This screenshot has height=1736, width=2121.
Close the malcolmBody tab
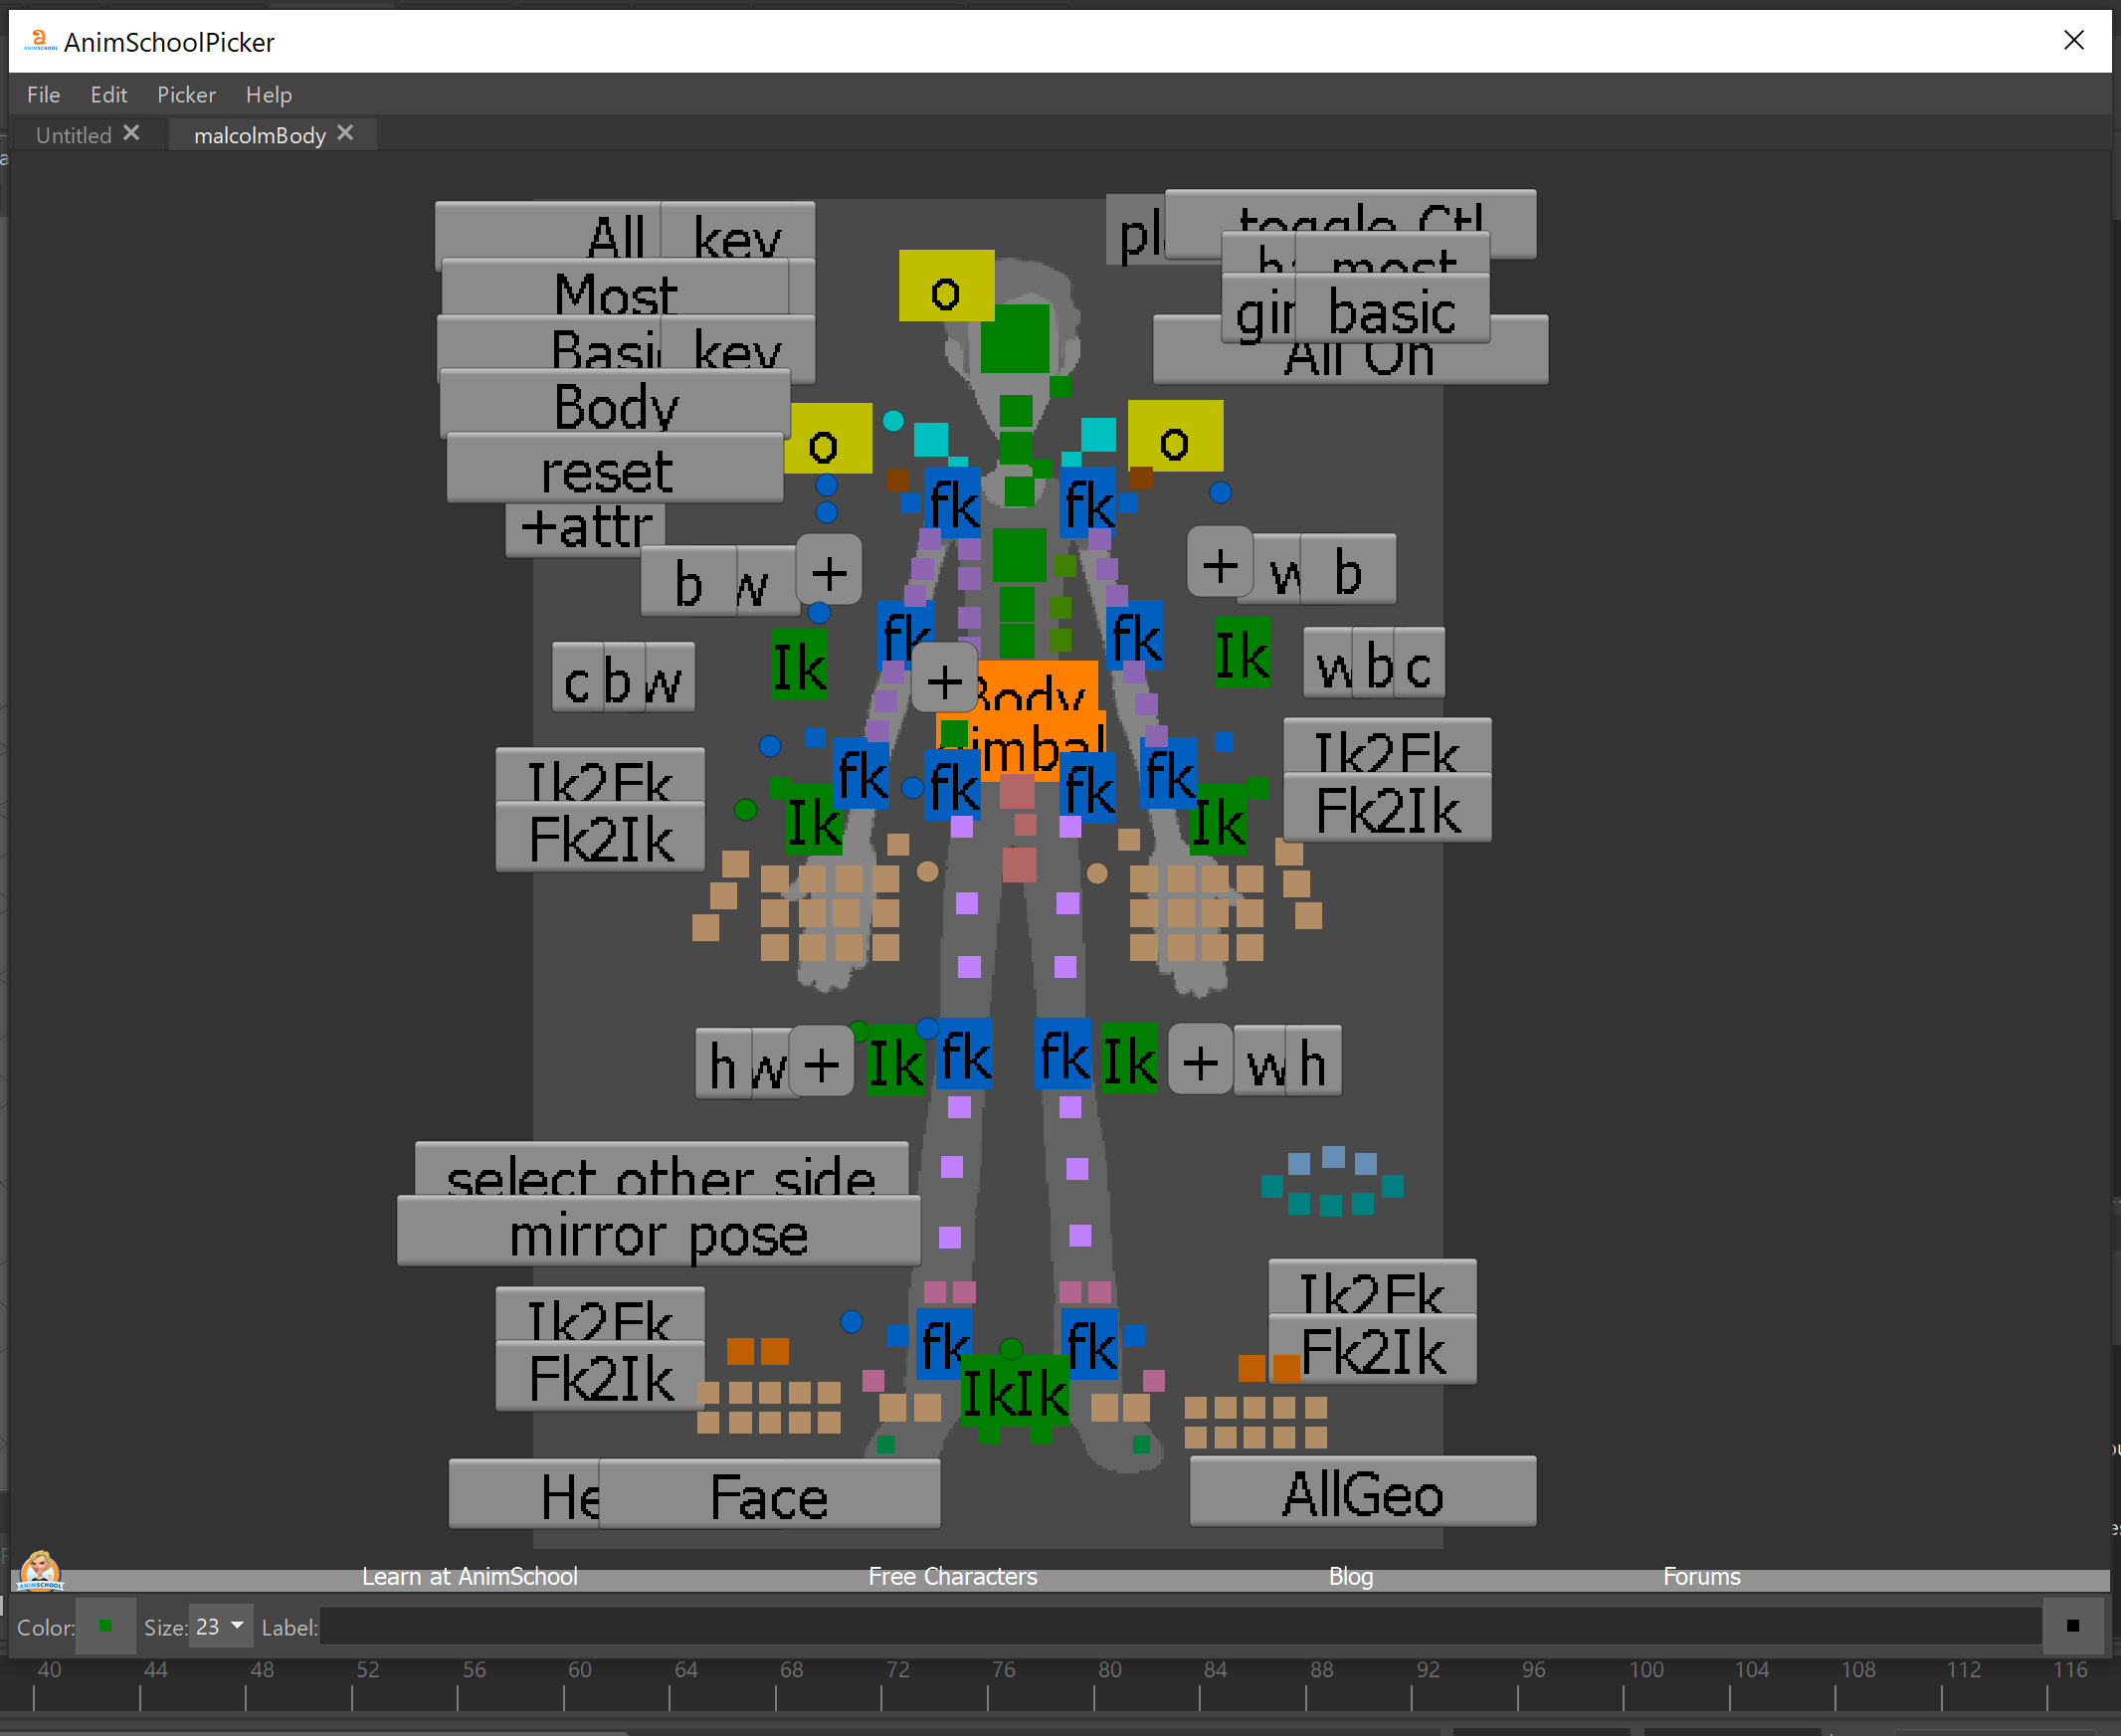tap(345, 133)
